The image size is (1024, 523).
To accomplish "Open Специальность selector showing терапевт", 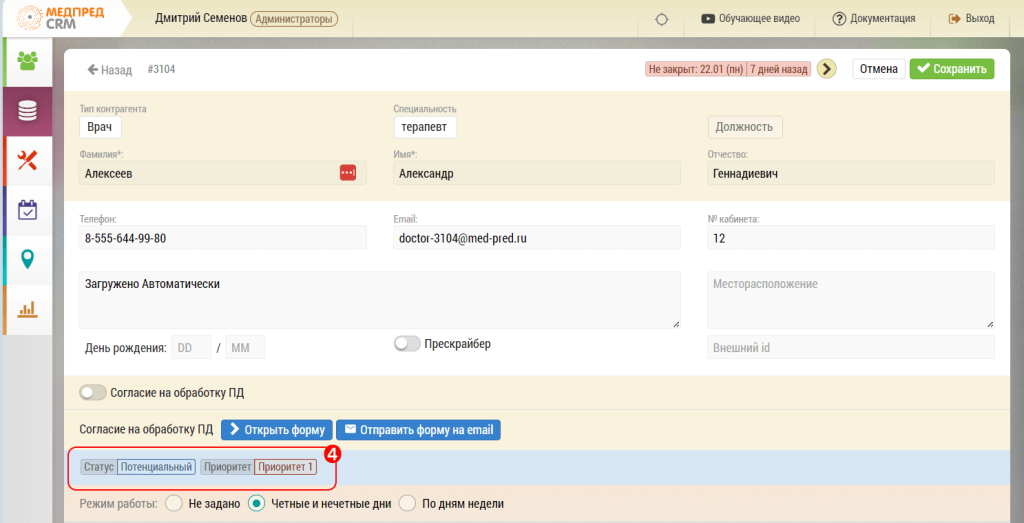I will click(x=425, y=127).
